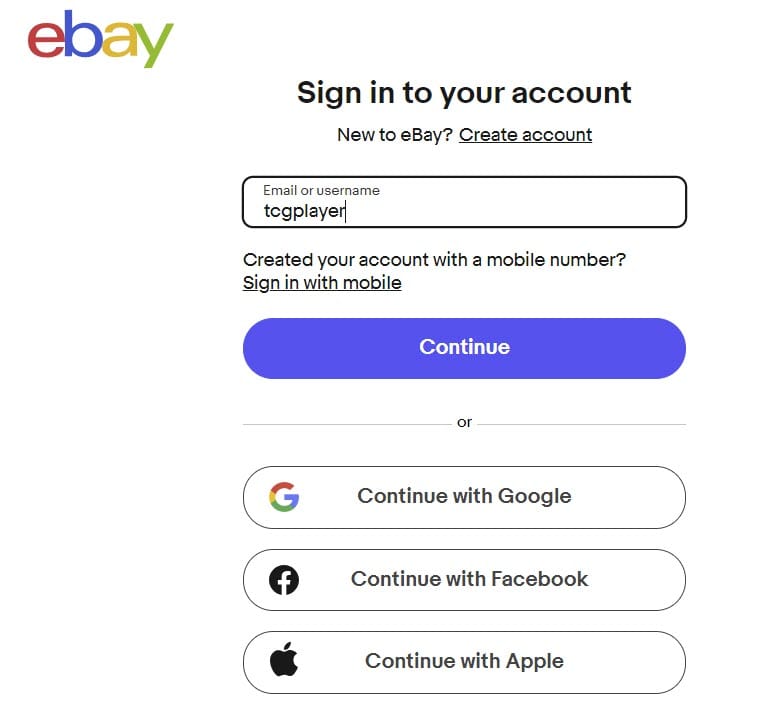Screen dimensions: 781x708
Task: Click the typed text 'tcgplayer'
Action: click(304, 211)
